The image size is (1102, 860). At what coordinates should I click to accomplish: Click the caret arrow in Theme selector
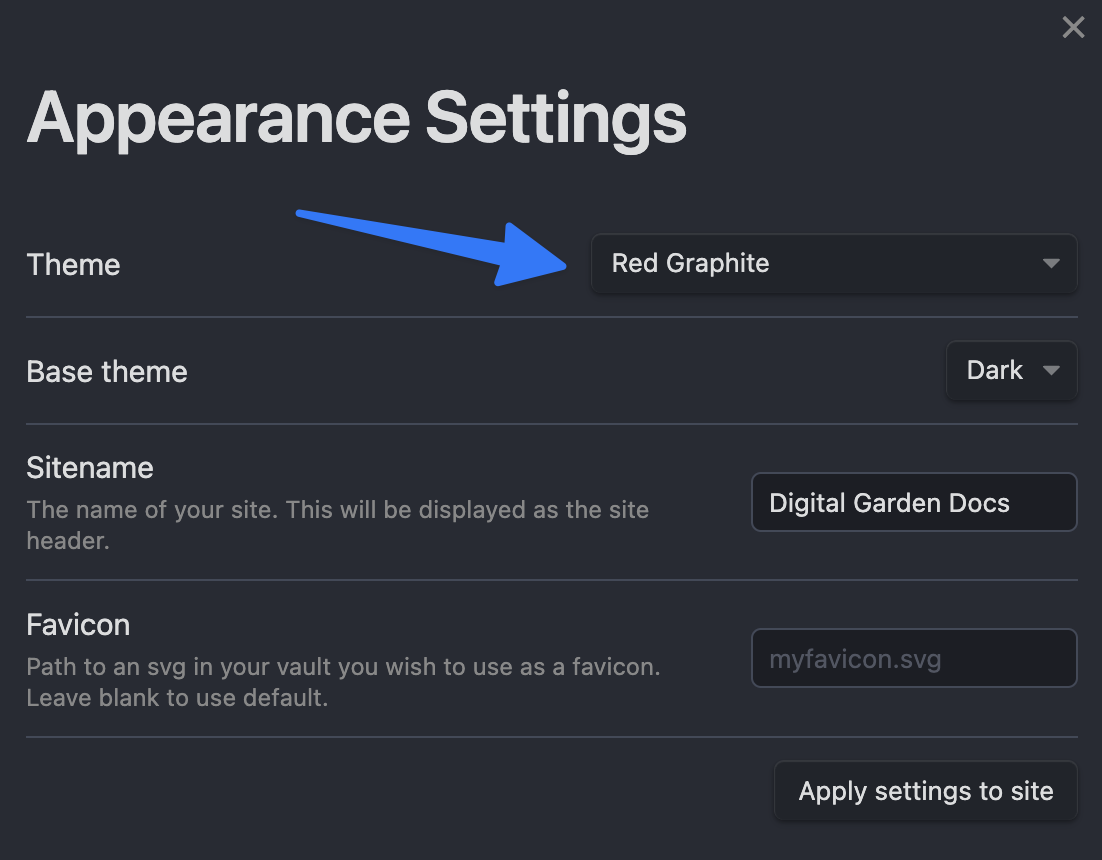click(x=1050, y=264)
